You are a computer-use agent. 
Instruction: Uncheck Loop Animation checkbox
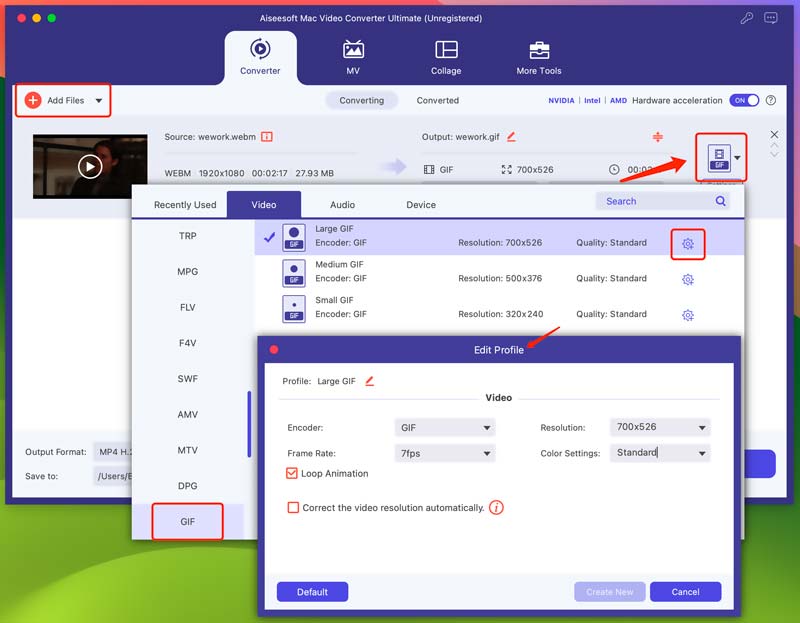(293, 474)
